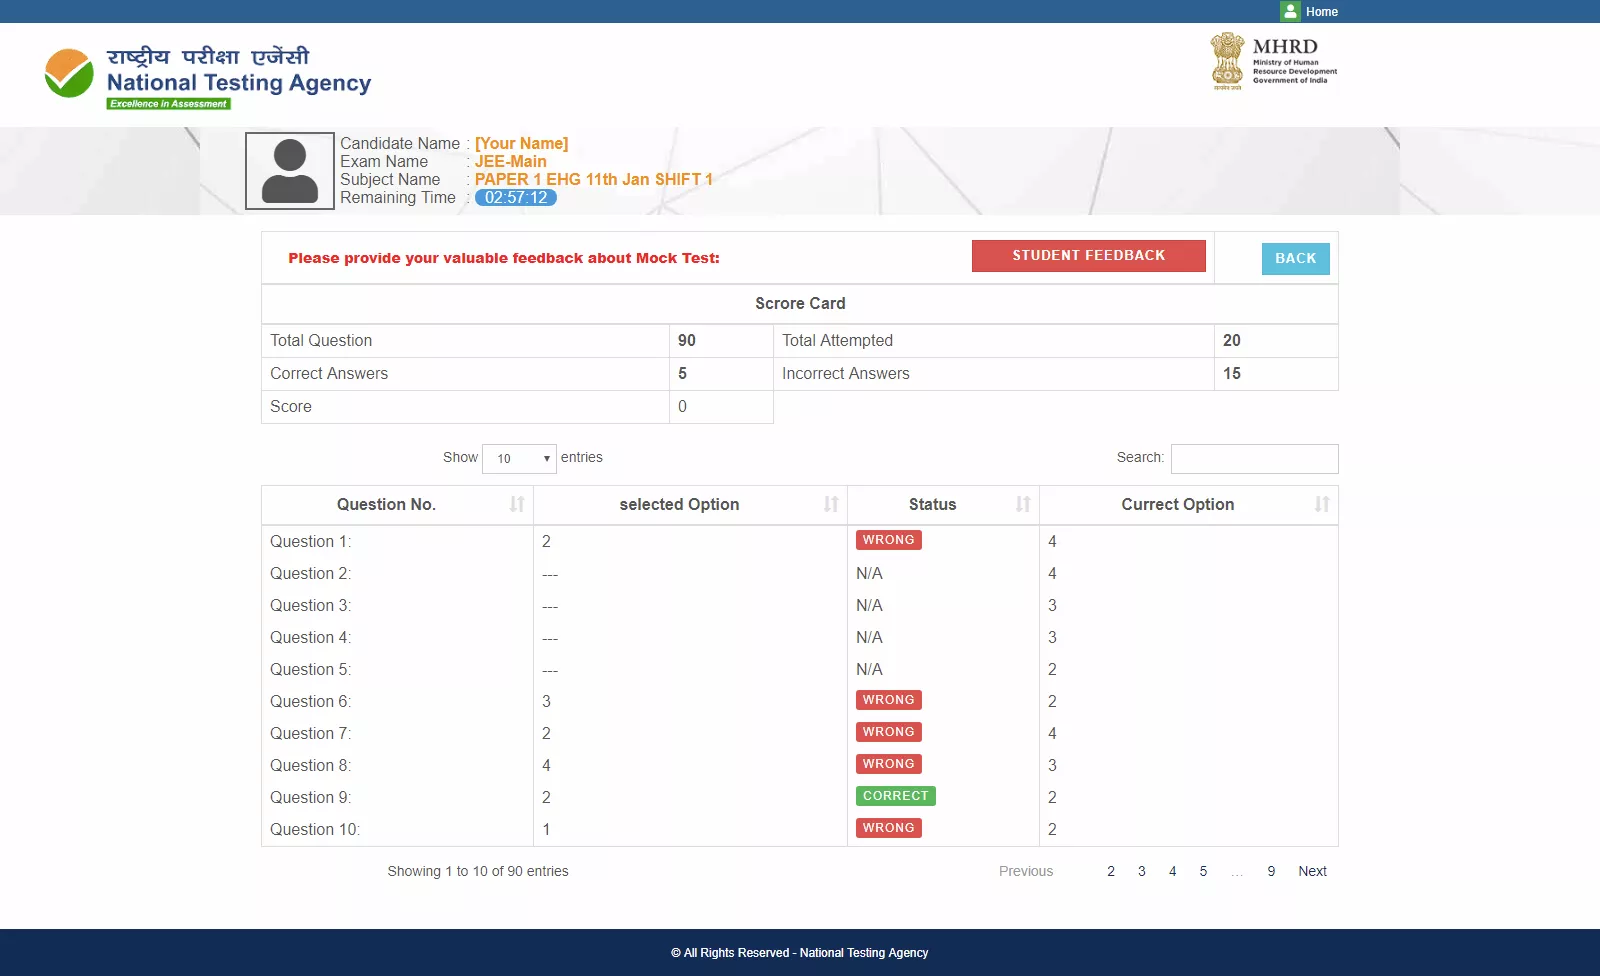Viewport: 1600px width, 976px height.
Task: Click the Previous pagination link
Action: coord(1025,871)
